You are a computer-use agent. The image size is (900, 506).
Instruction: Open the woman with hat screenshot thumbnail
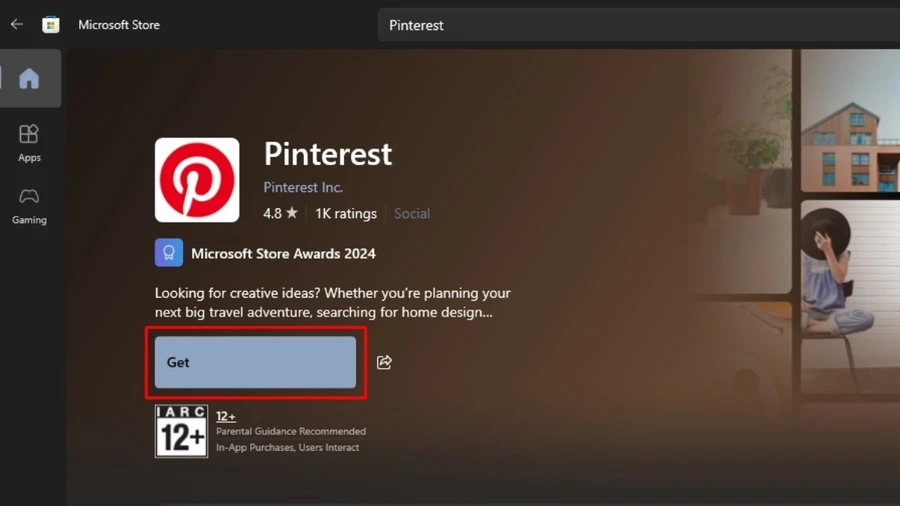pyautogui.click(x=850, y=295)
